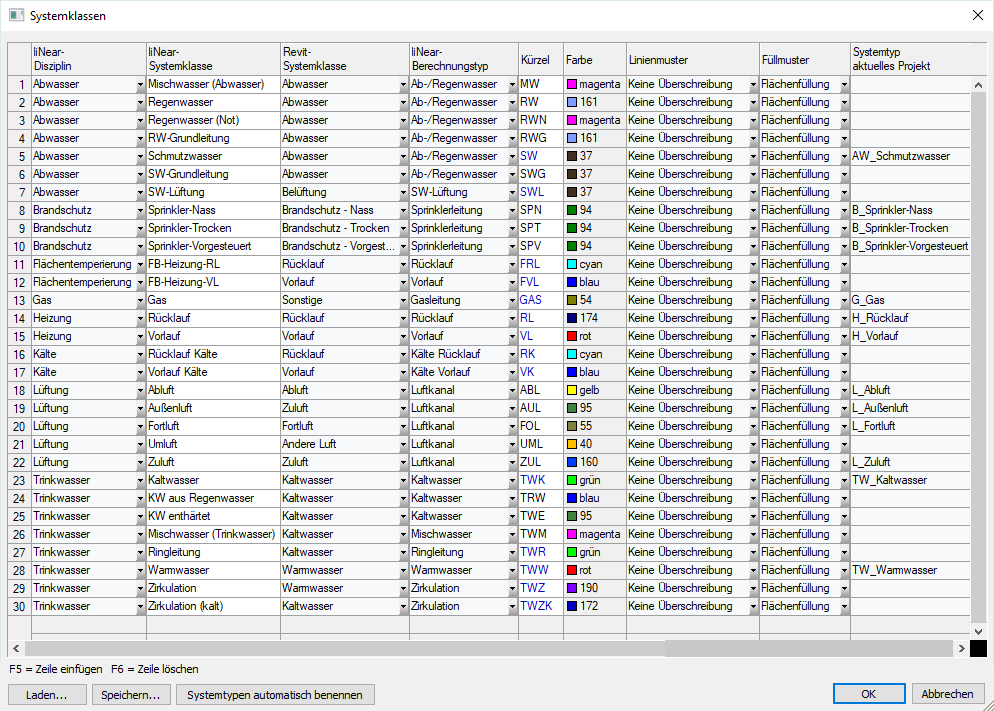Open Disziplin dropdown for row 11 FB-Heizung-RL
Viewport: 994px width, 711px height.
tap(140, 264)
